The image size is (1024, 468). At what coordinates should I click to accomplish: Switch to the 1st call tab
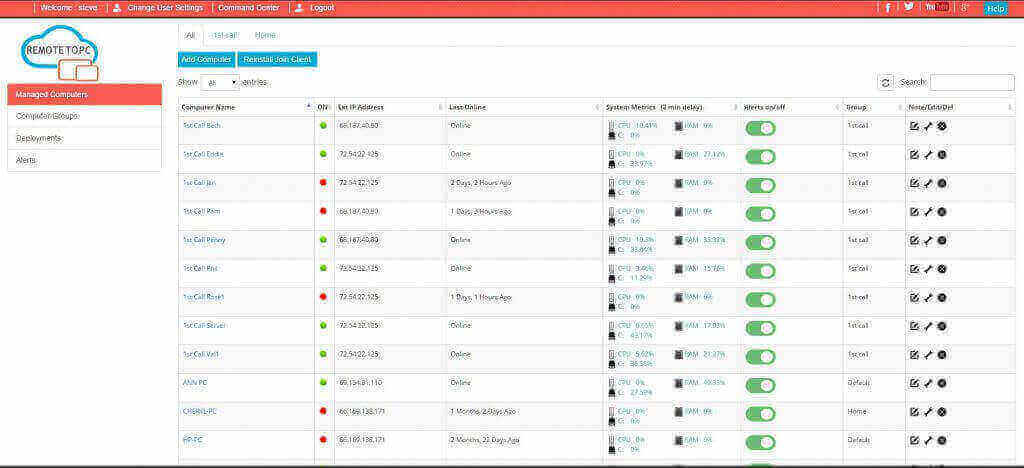(225, 35)
